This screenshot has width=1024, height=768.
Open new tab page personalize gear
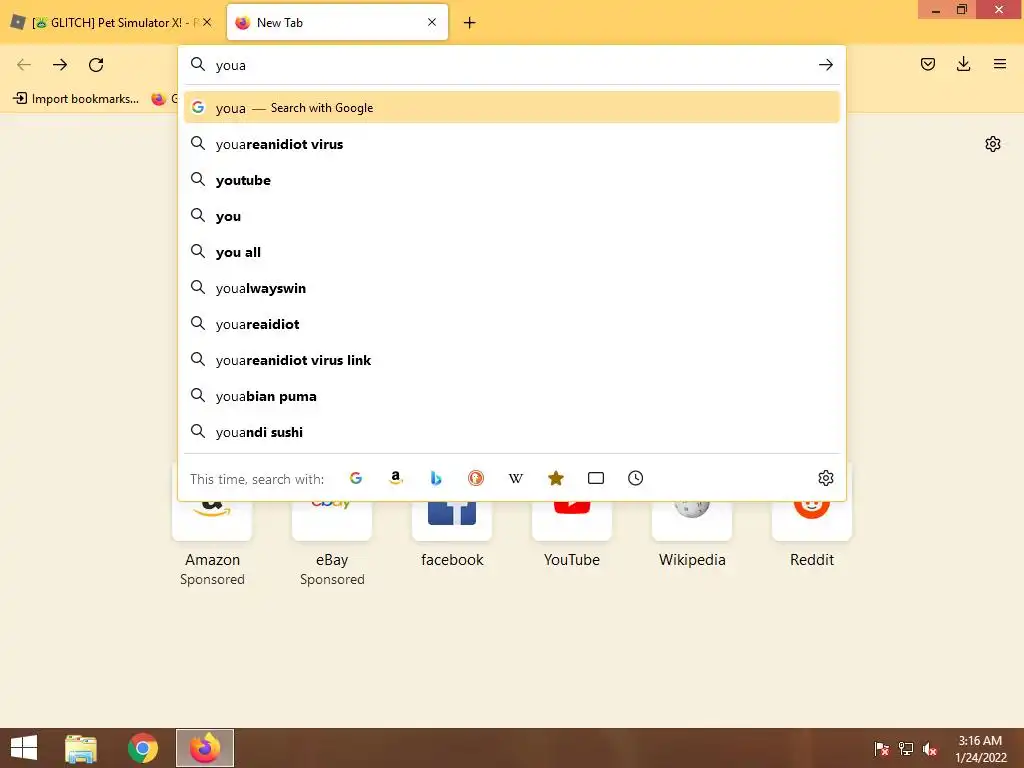pyautogui.click(x=993, y=144)
